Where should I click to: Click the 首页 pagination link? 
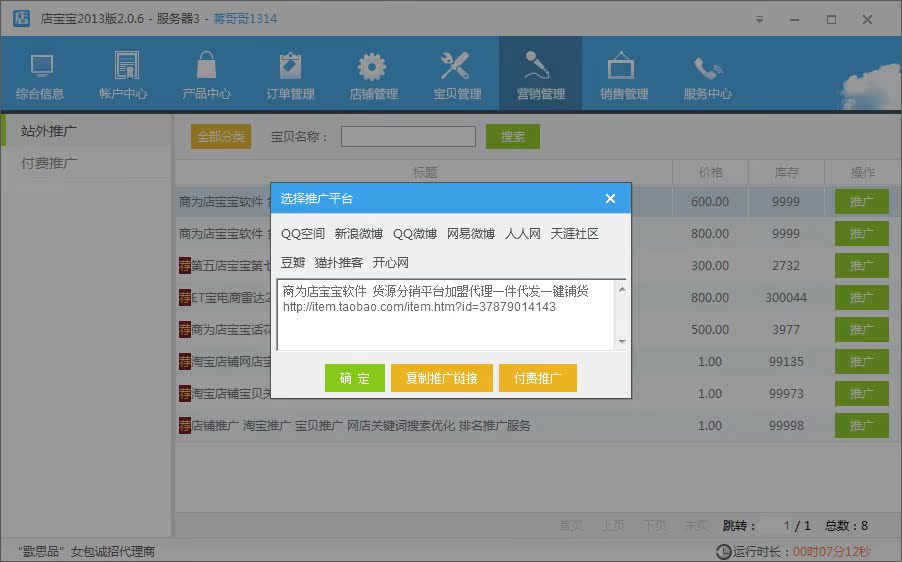(x=571, y=525)
